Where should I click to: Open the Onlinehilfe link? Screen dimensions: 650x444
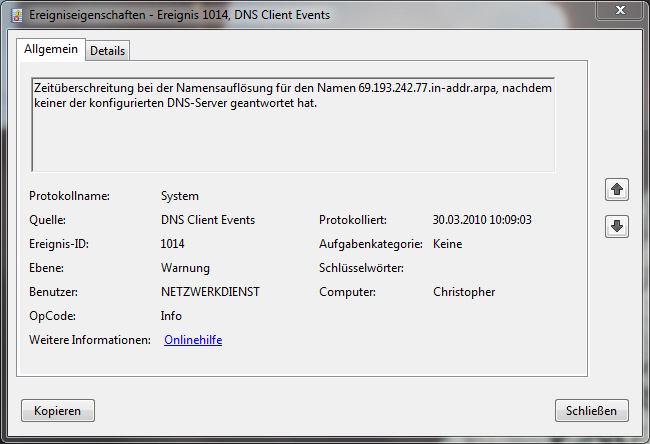(193, 340)
